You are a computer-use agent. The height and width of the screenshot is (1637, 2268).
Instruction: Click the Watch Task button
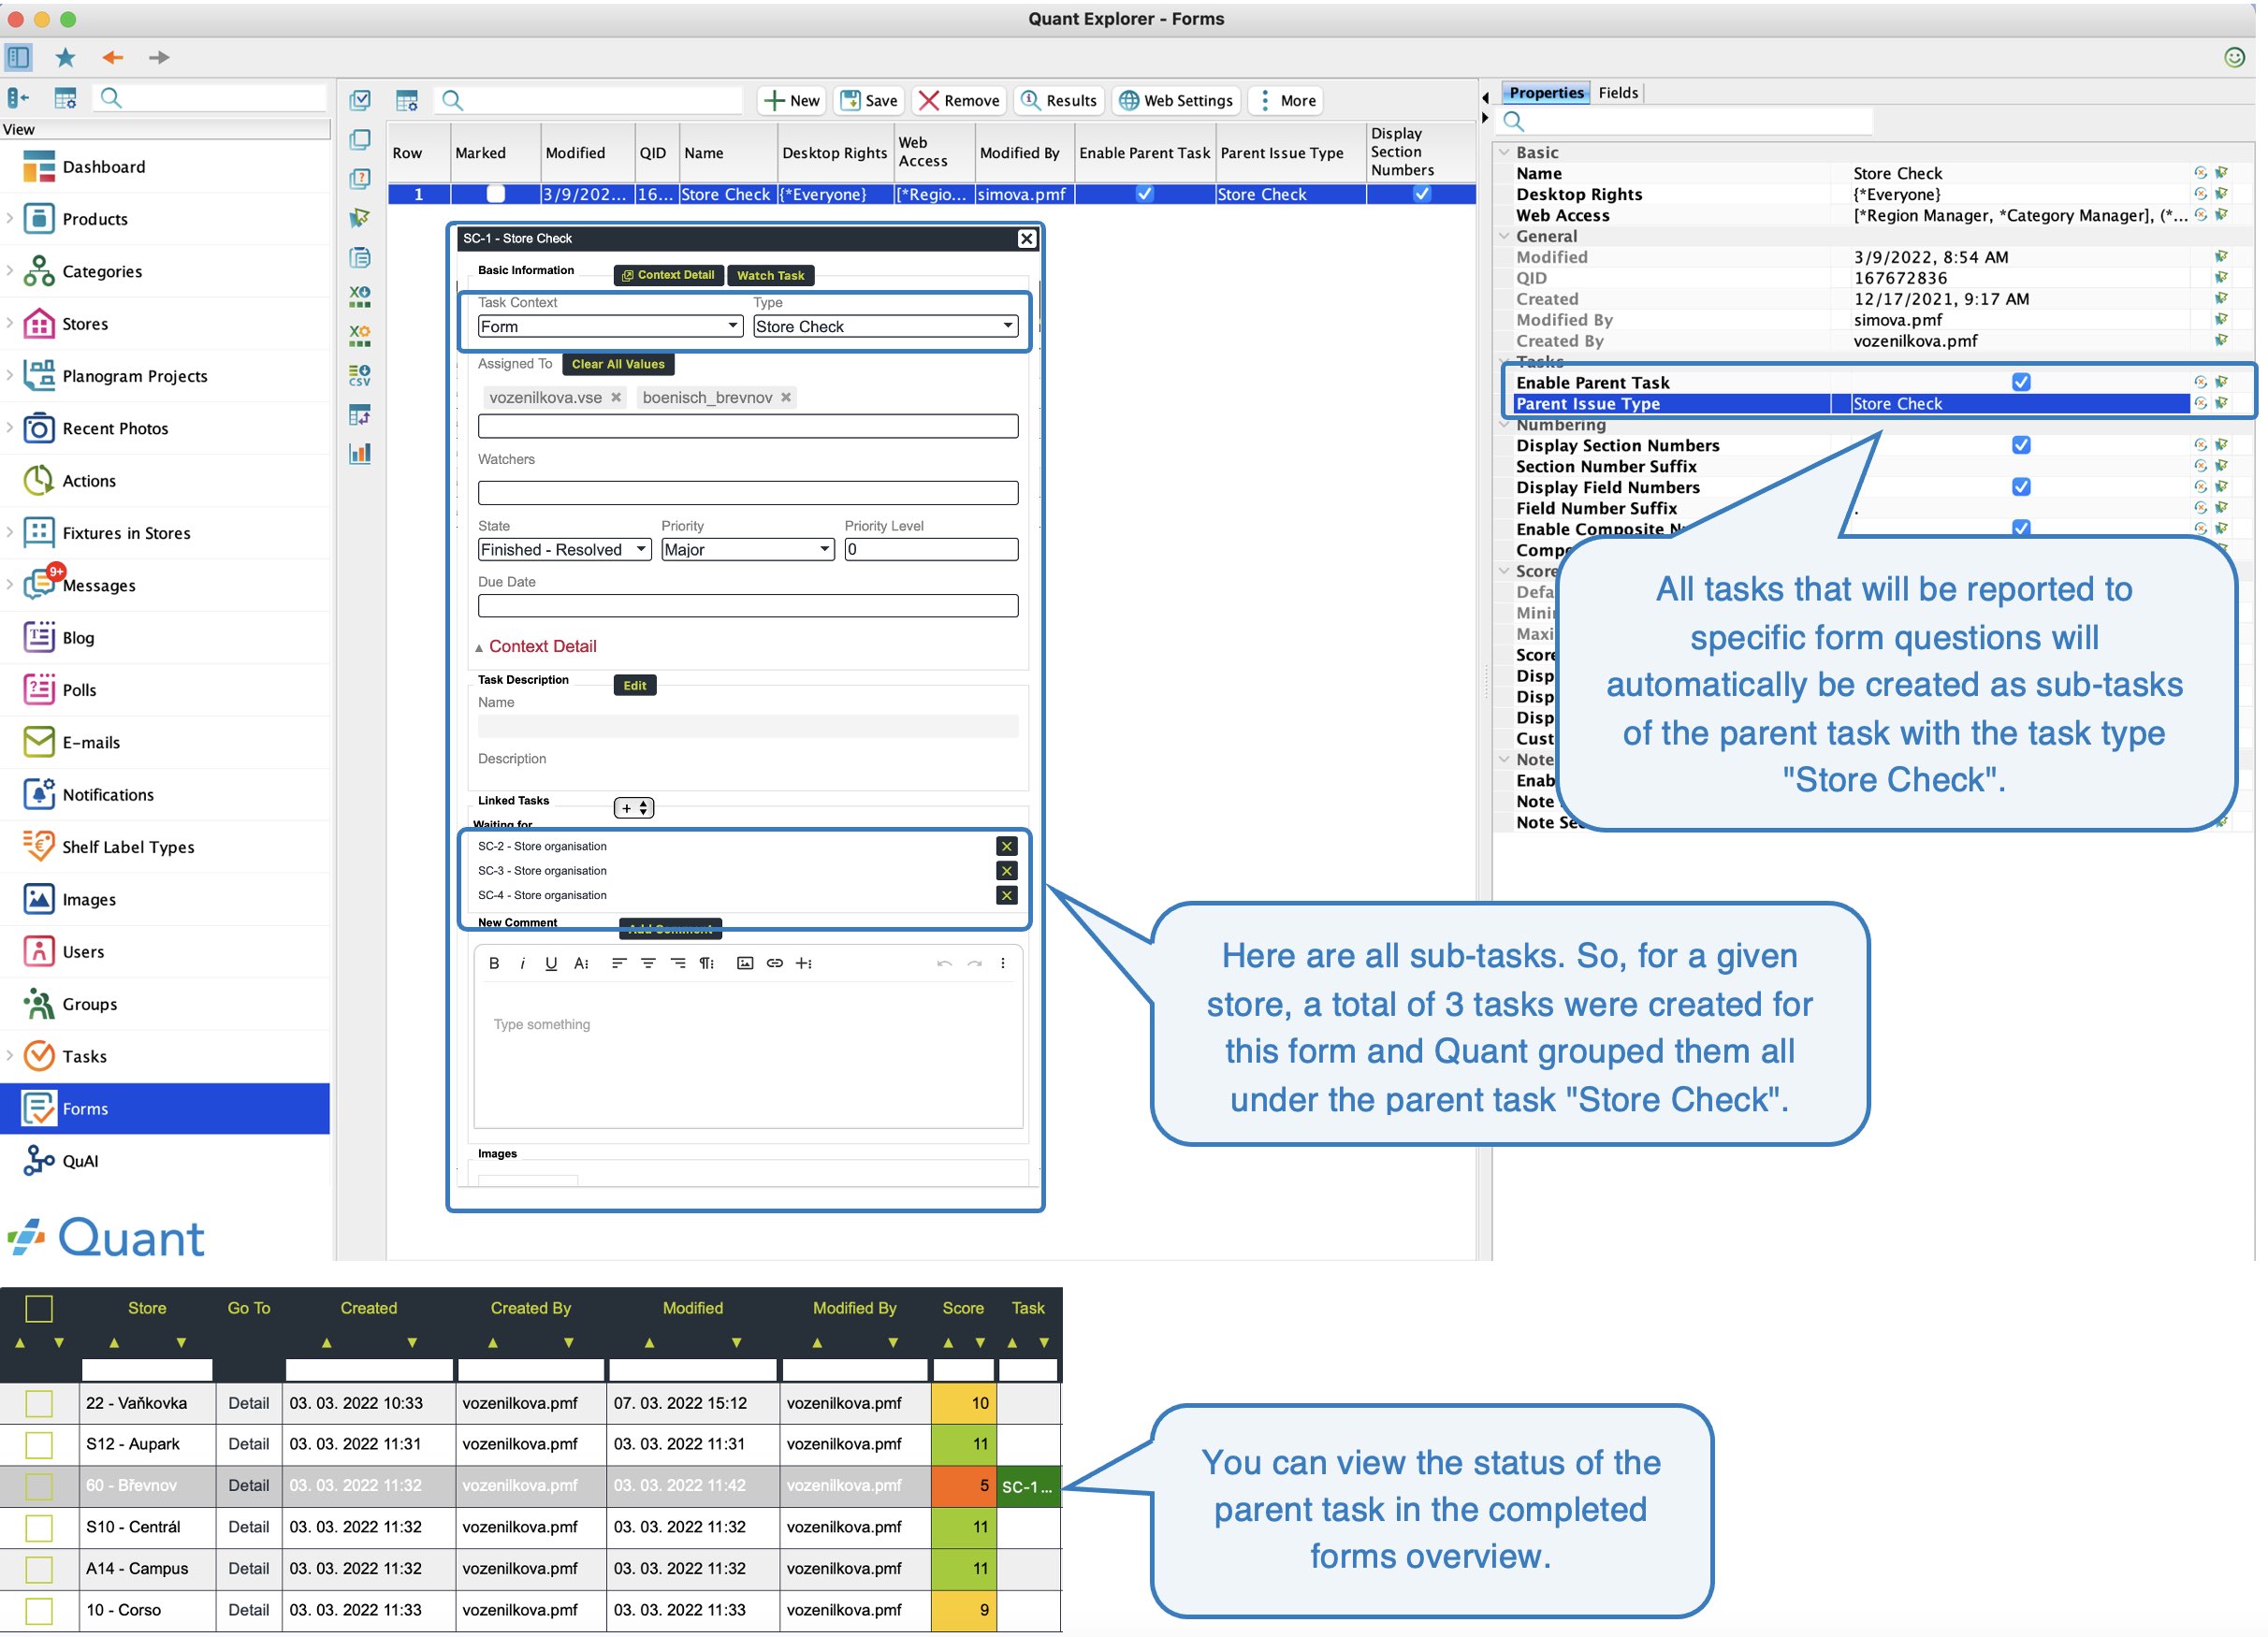770,275
